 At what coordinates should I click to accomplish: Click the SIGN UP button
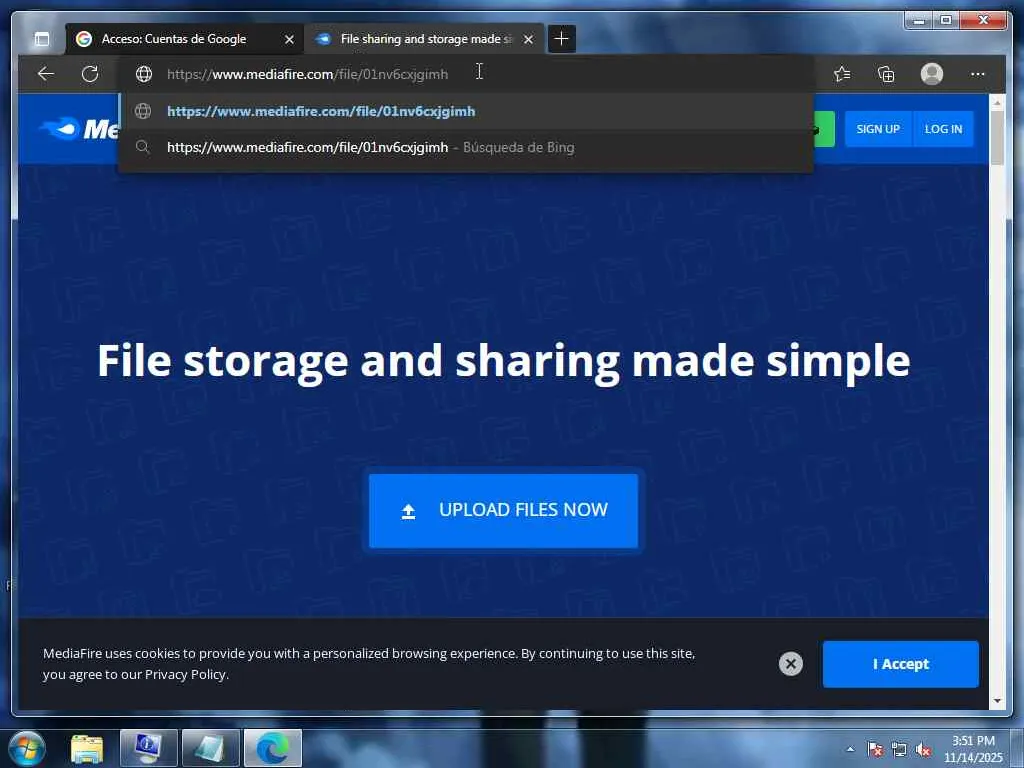tap(878, 129)
